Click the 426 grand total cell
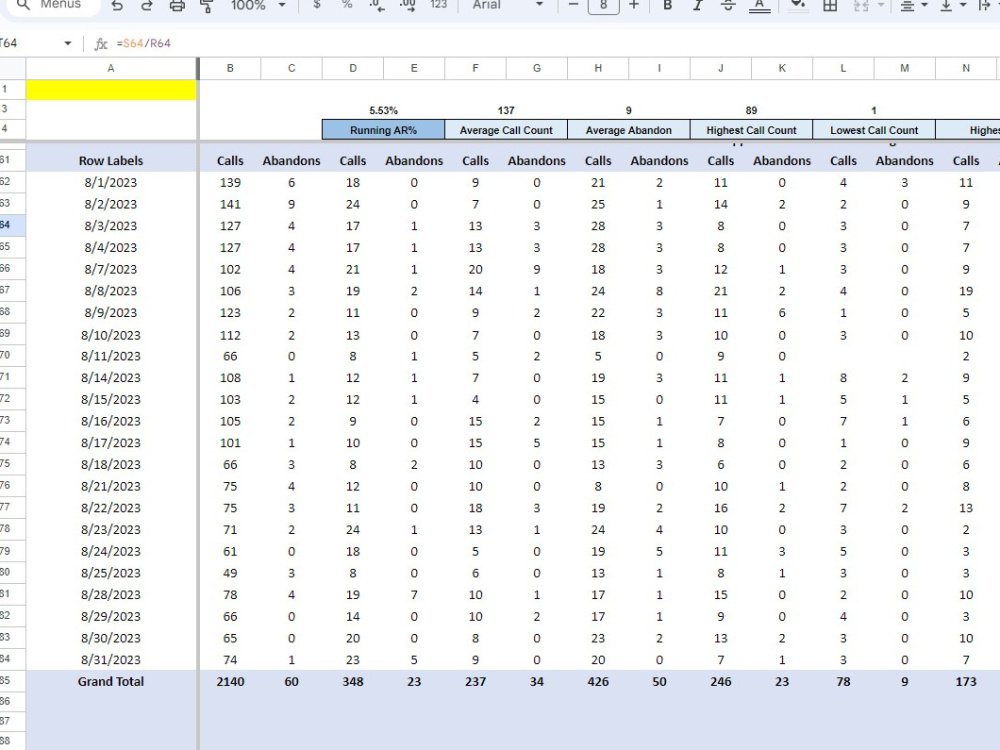The width and height of the screenshot is (1000, 750). click(x=598, y=681)
